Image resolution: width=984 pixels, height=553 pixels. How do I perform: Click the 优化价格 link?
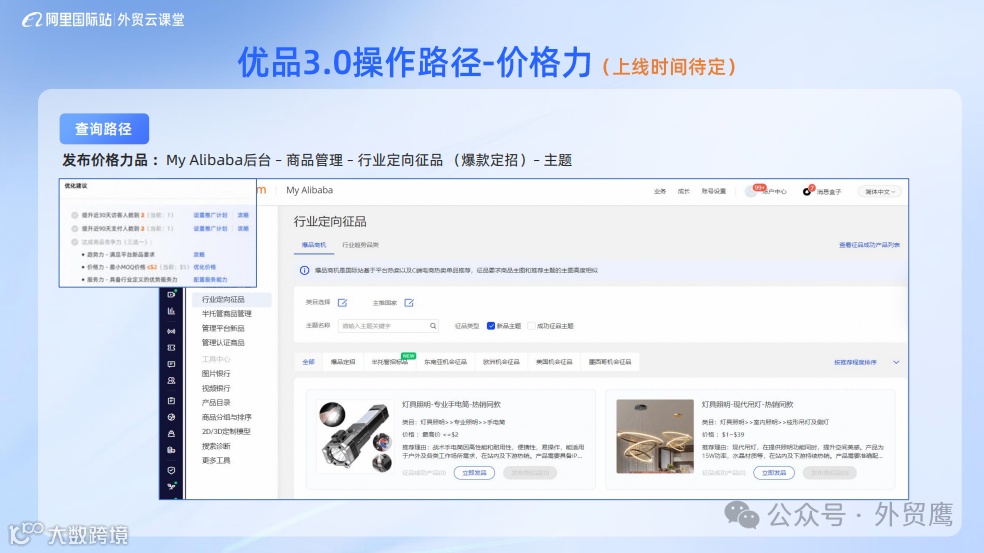click(x=205, y=267)
